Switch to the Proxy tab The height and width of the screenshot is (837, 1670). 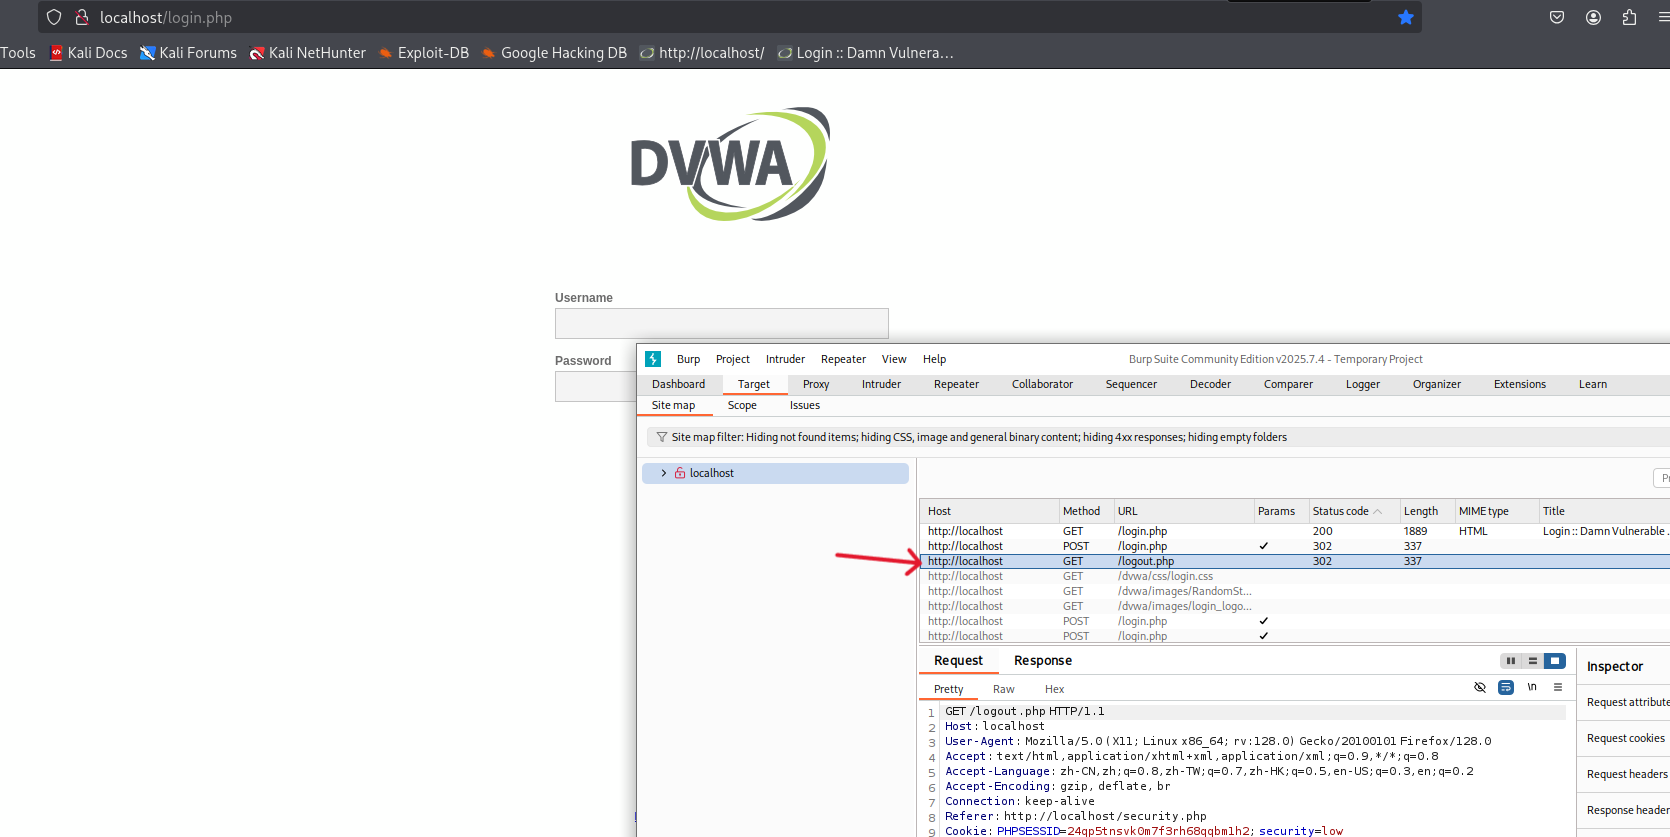tap(816, 384)
